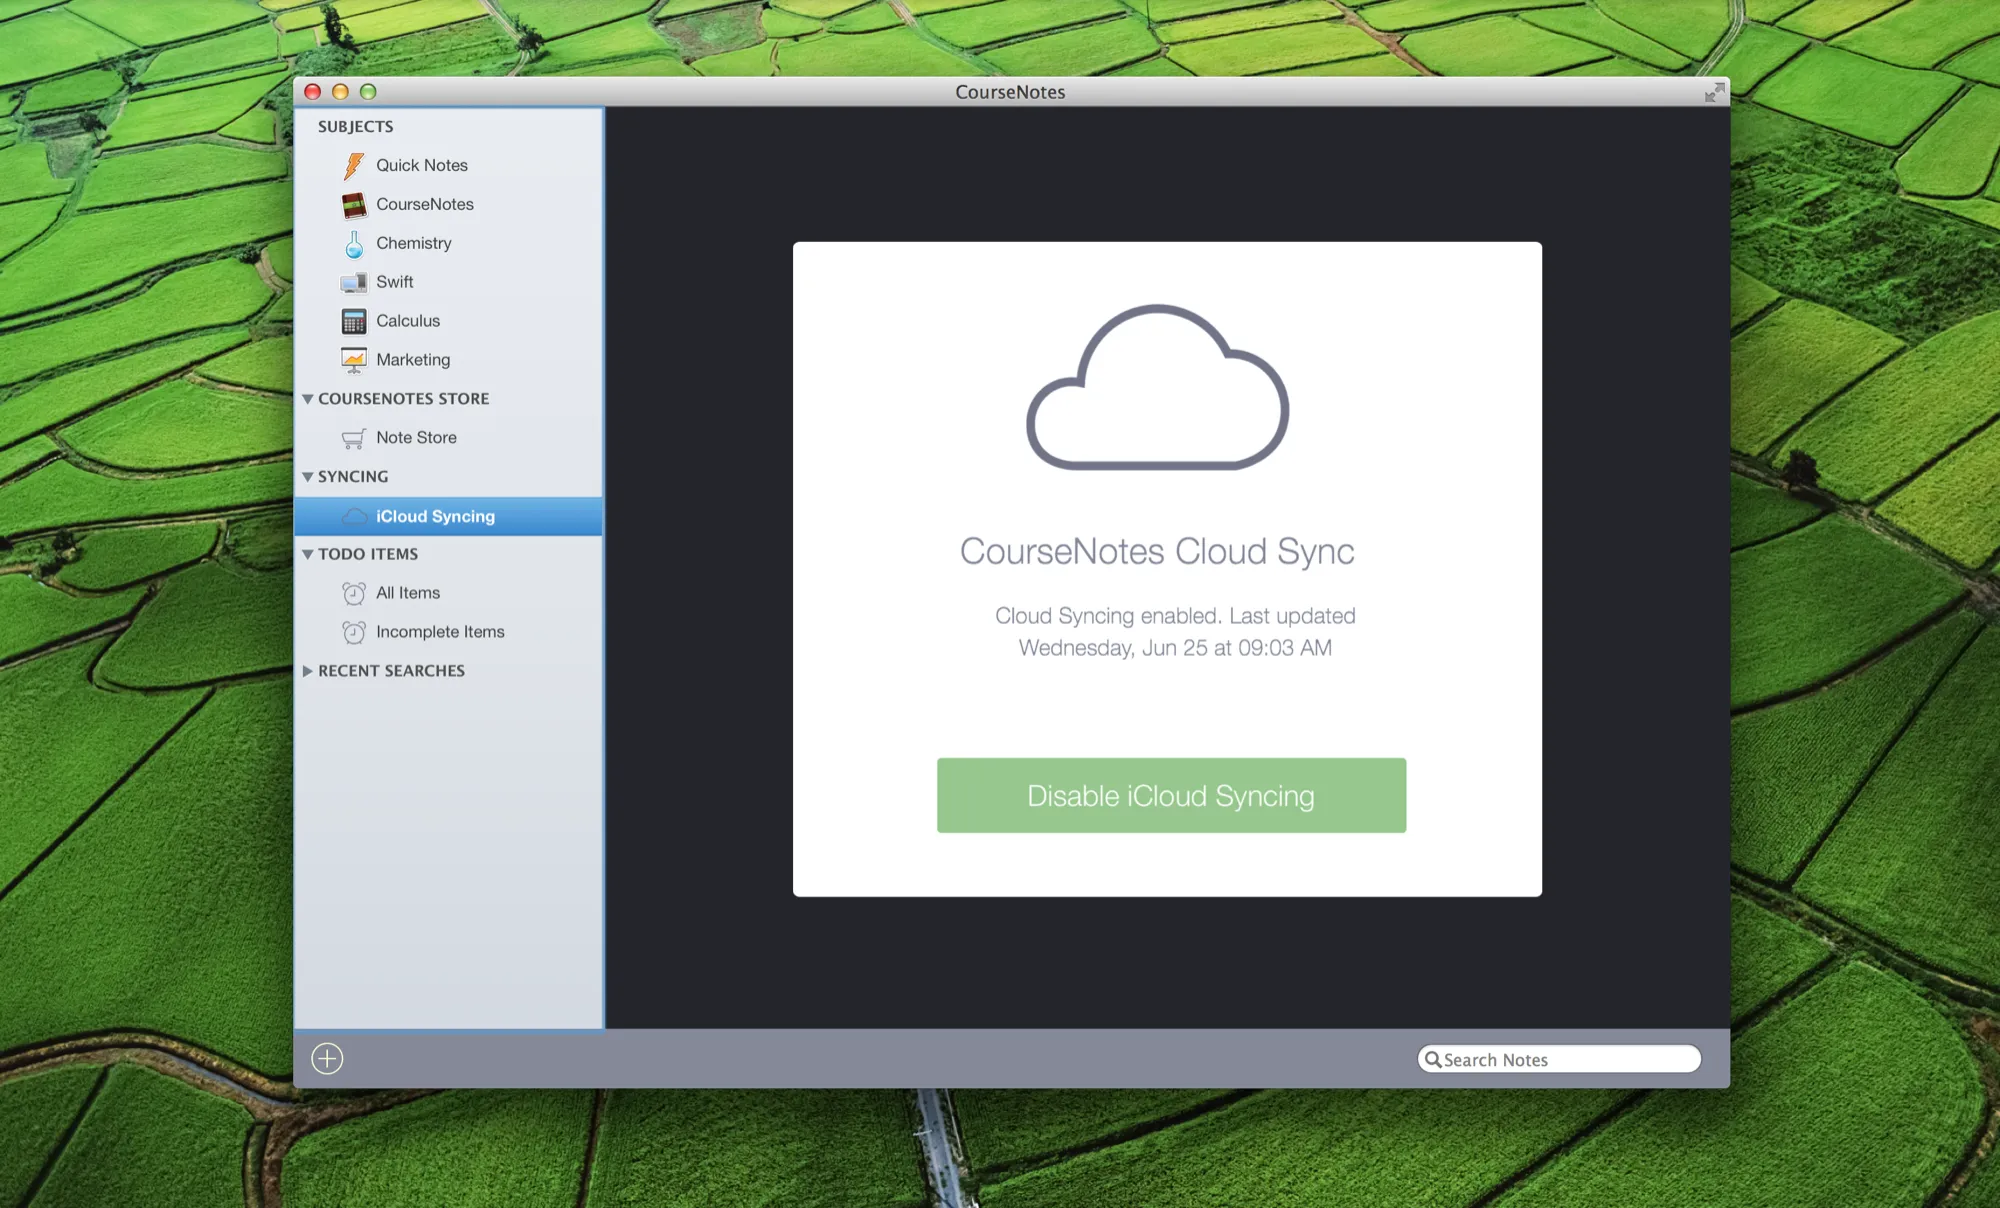Click the Marketing presentation chart icon

(x=354, y=360)
